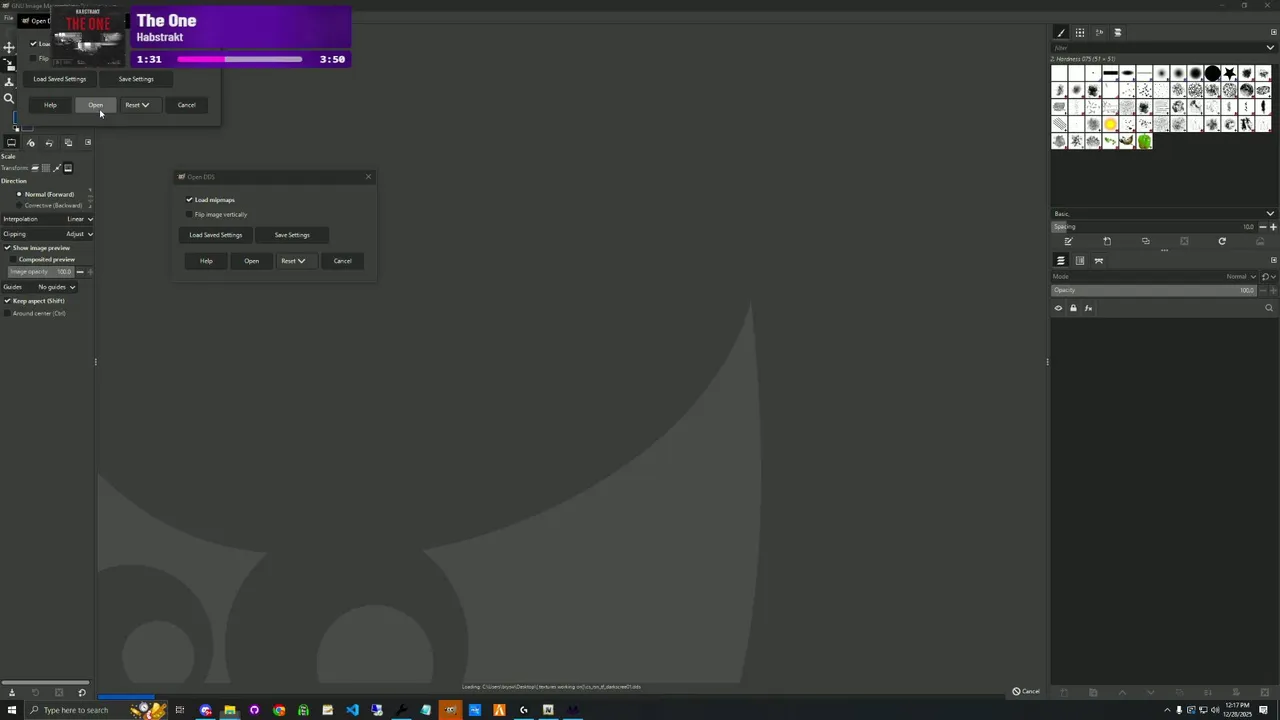
Task: Open the Device Status tab
Action: (x=30, y=143)
